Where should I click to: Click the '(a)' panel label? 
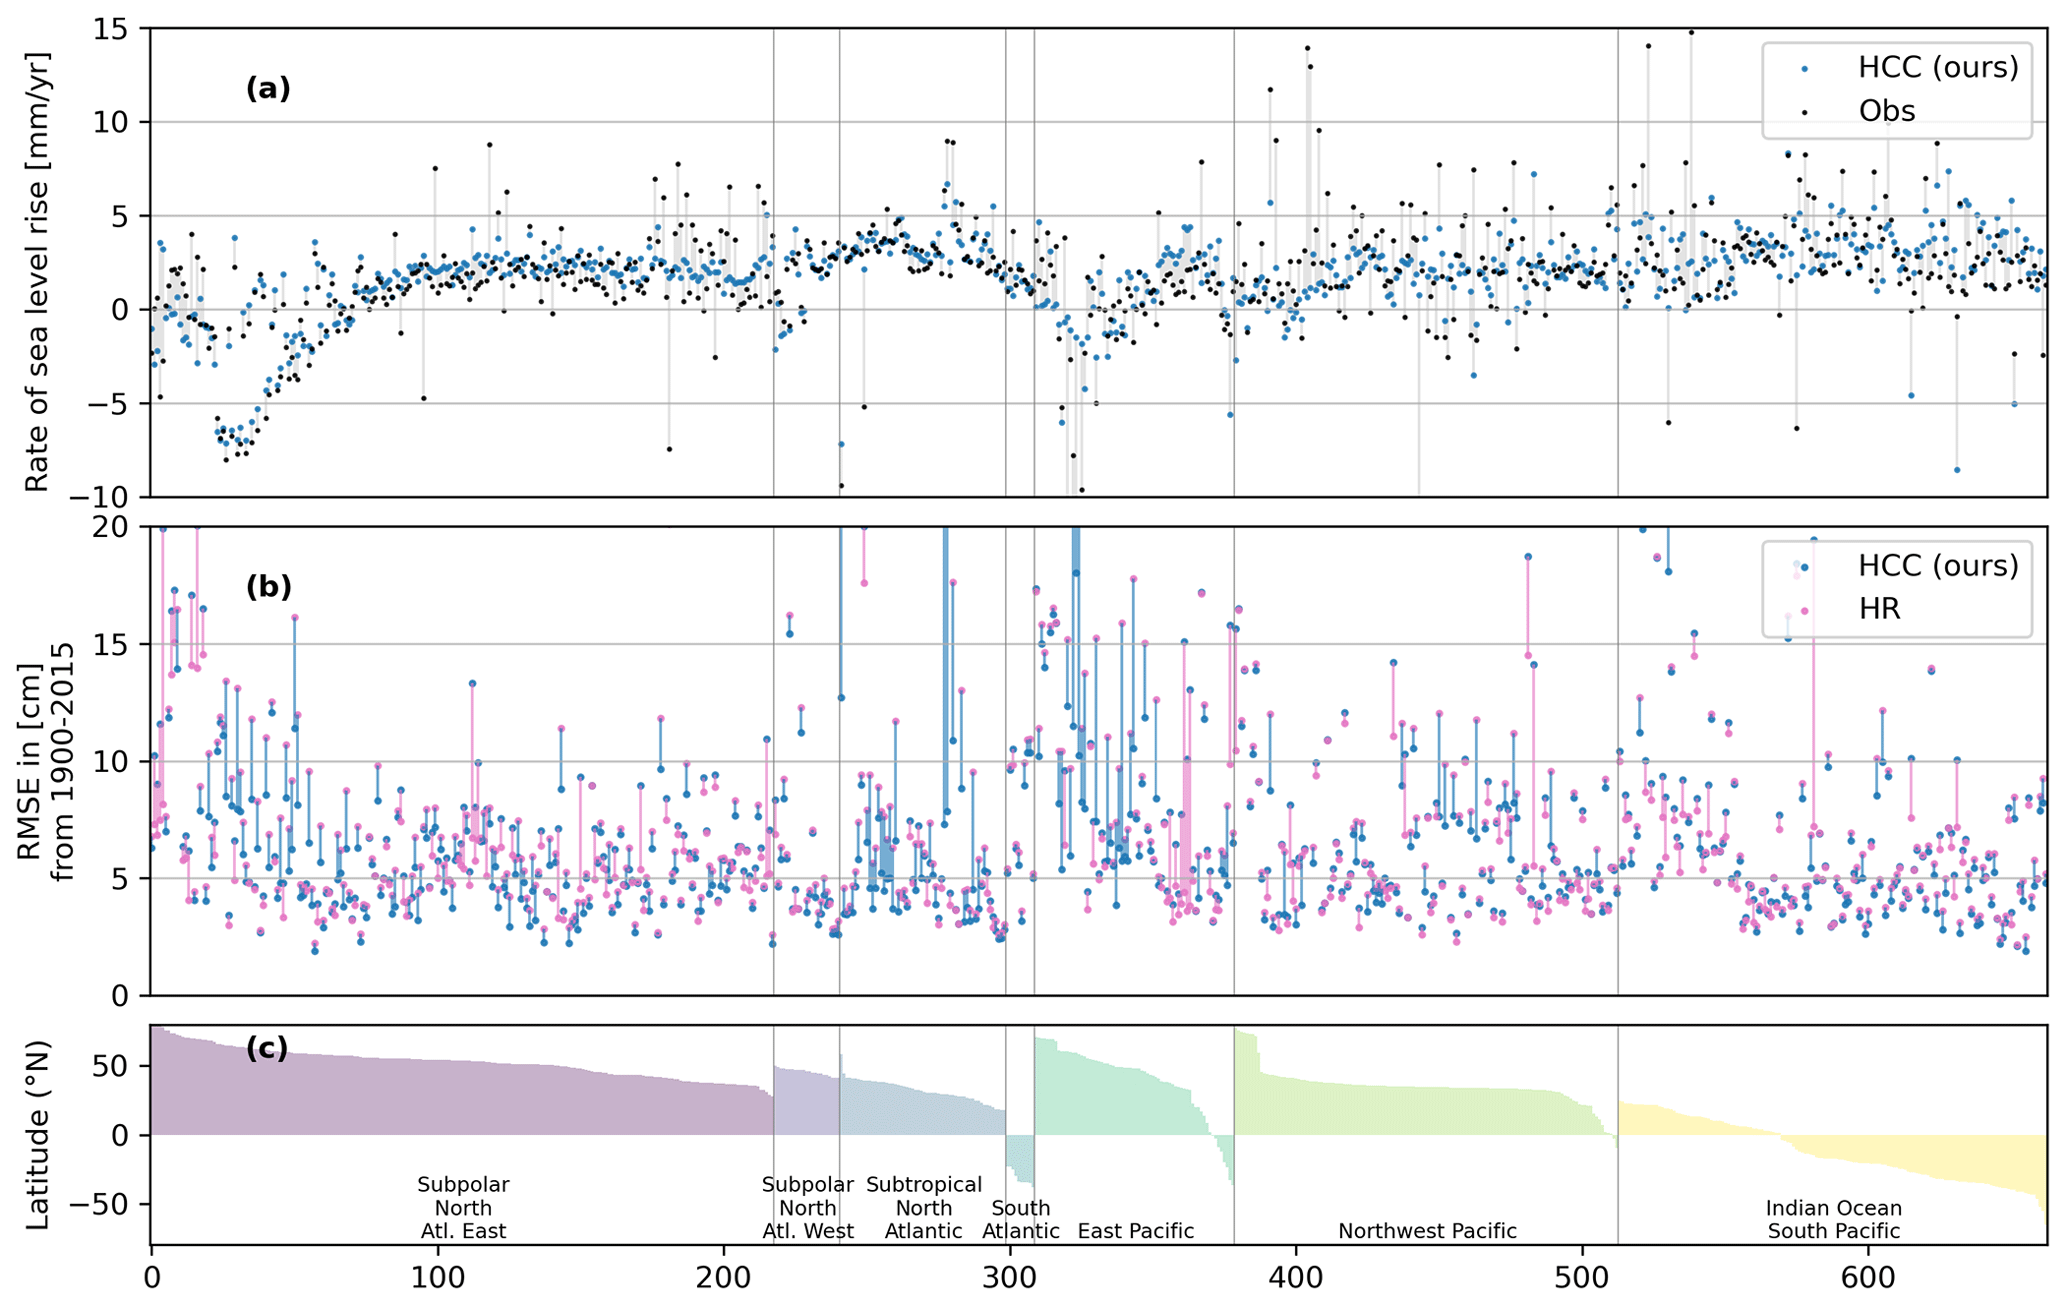(268, 89)
